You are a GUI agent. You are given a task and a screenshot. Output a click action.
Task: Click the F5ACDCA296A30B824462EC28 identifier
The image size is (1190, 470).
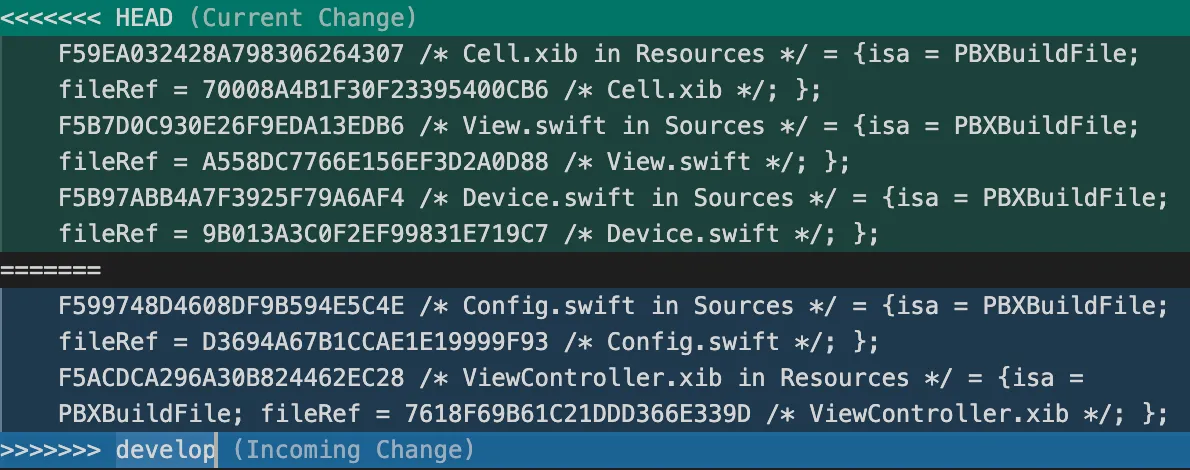pos(231,377)
